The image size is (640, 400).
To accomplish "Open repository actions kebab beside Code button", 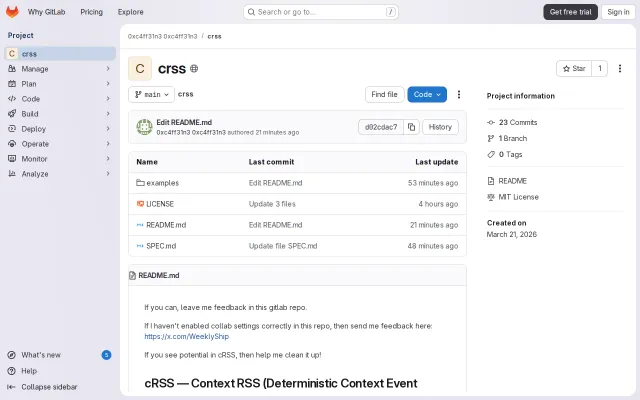I will point(459,94).
